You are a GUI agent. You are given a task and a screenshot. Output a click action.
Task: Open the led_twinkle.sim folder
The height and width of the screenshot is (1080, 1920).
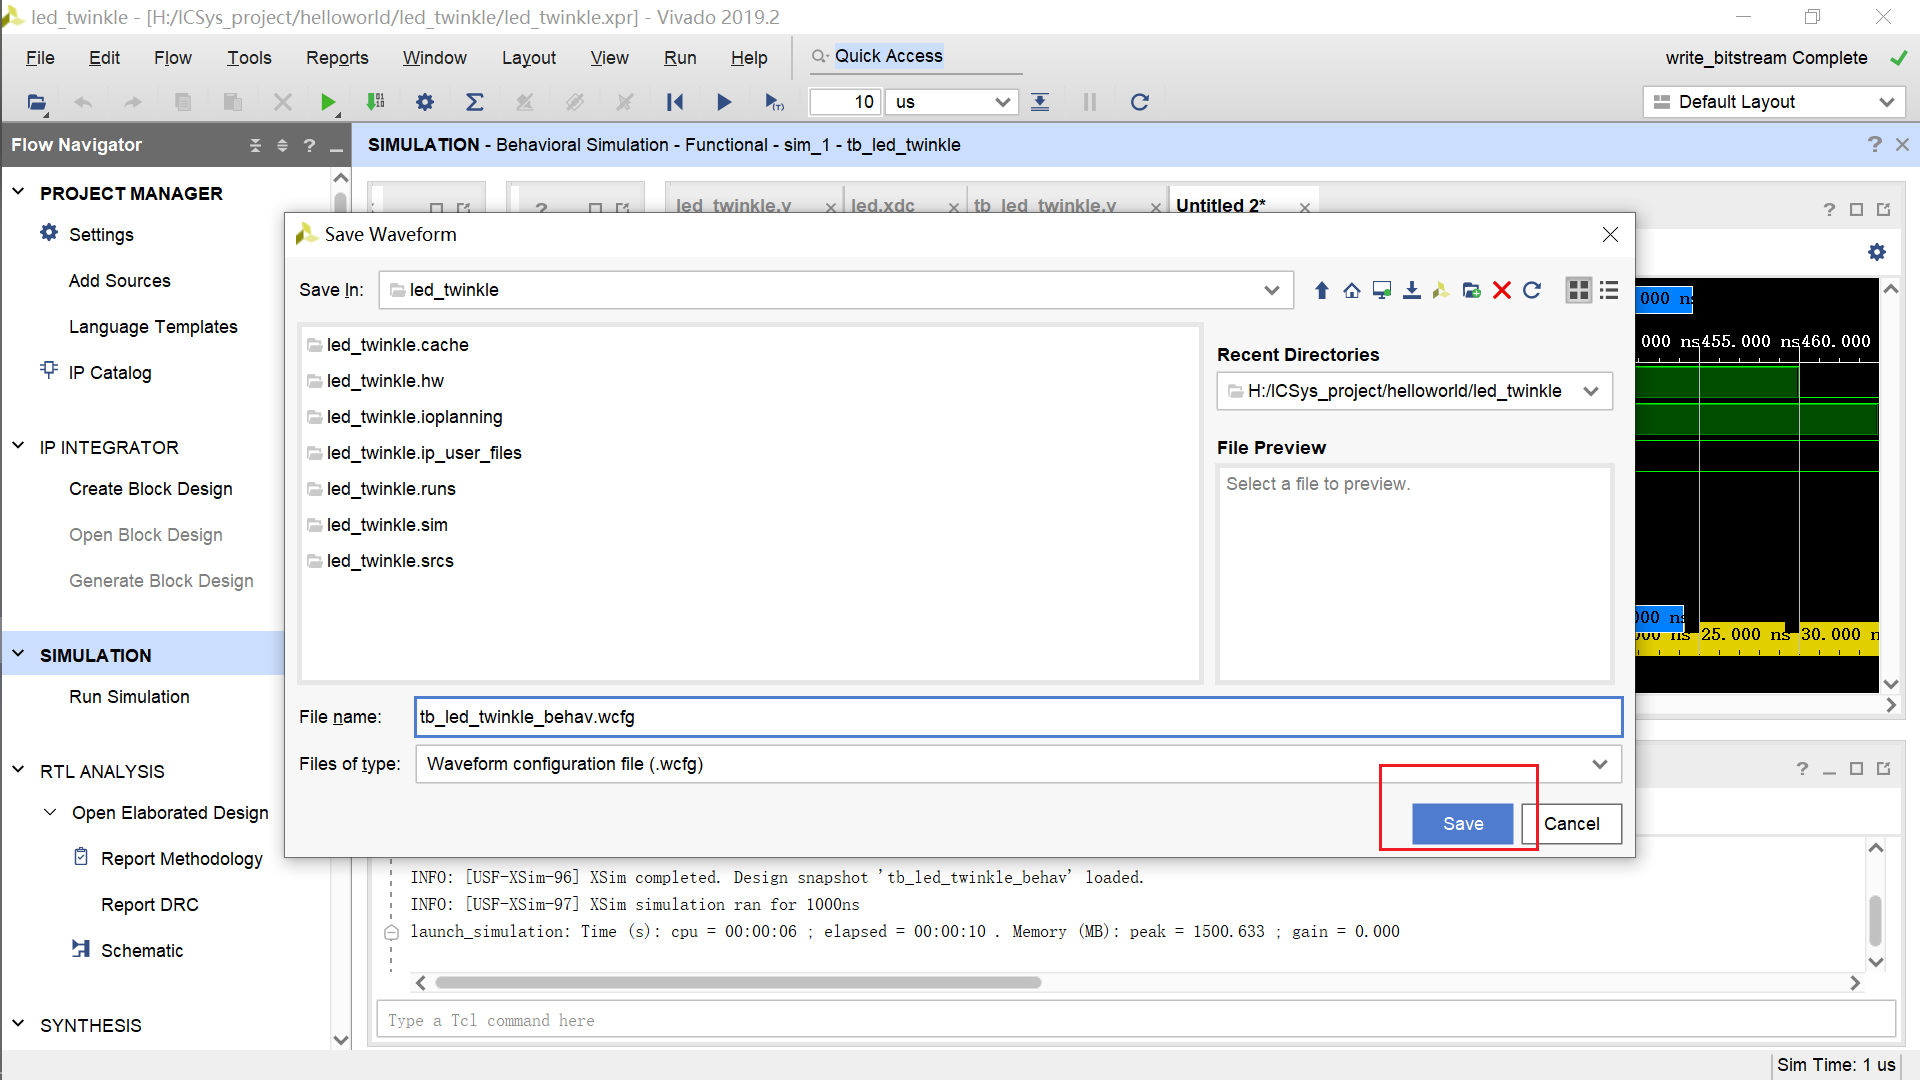387,525
